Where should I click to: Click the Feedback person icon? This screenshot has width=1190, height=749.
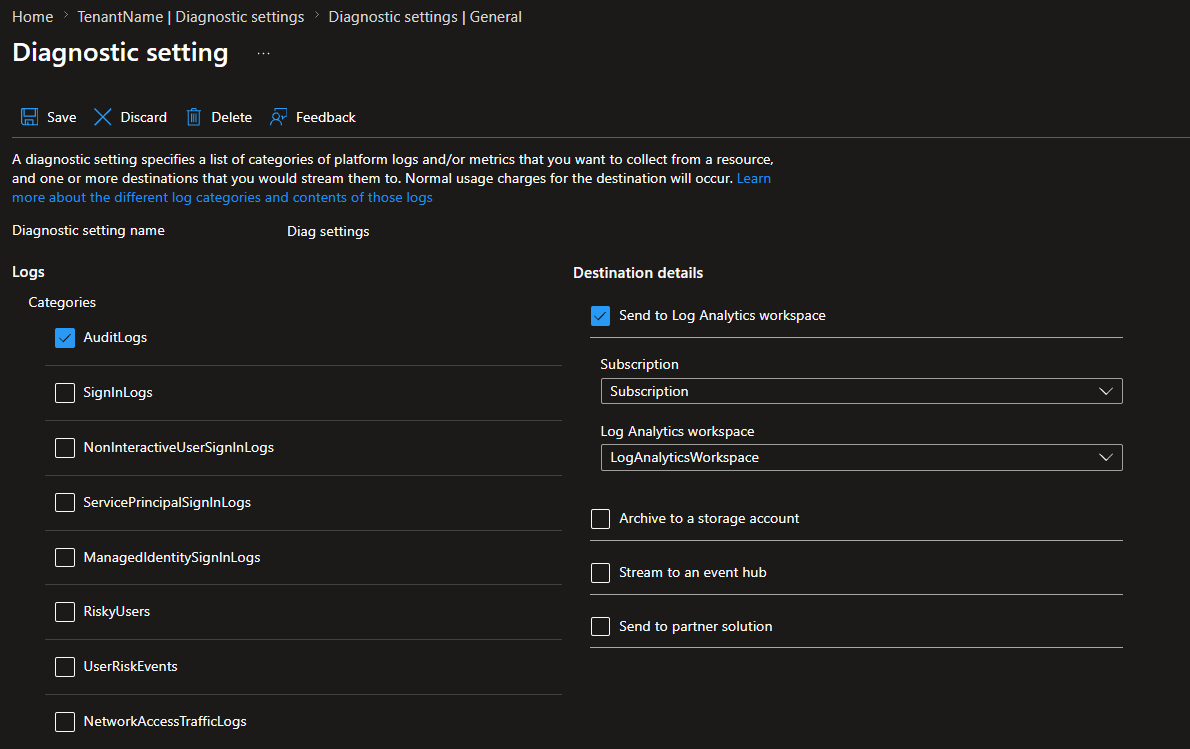279,117
